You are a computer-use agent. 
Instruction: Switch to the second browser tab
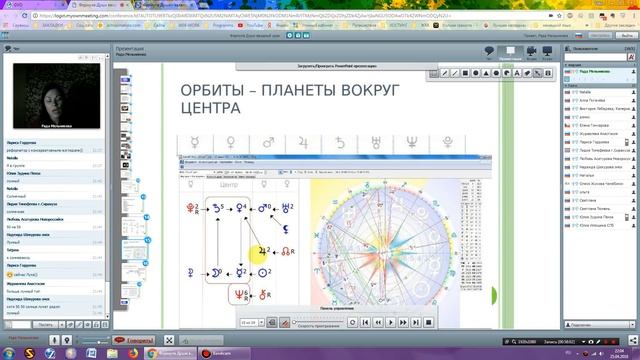[100, 5]
